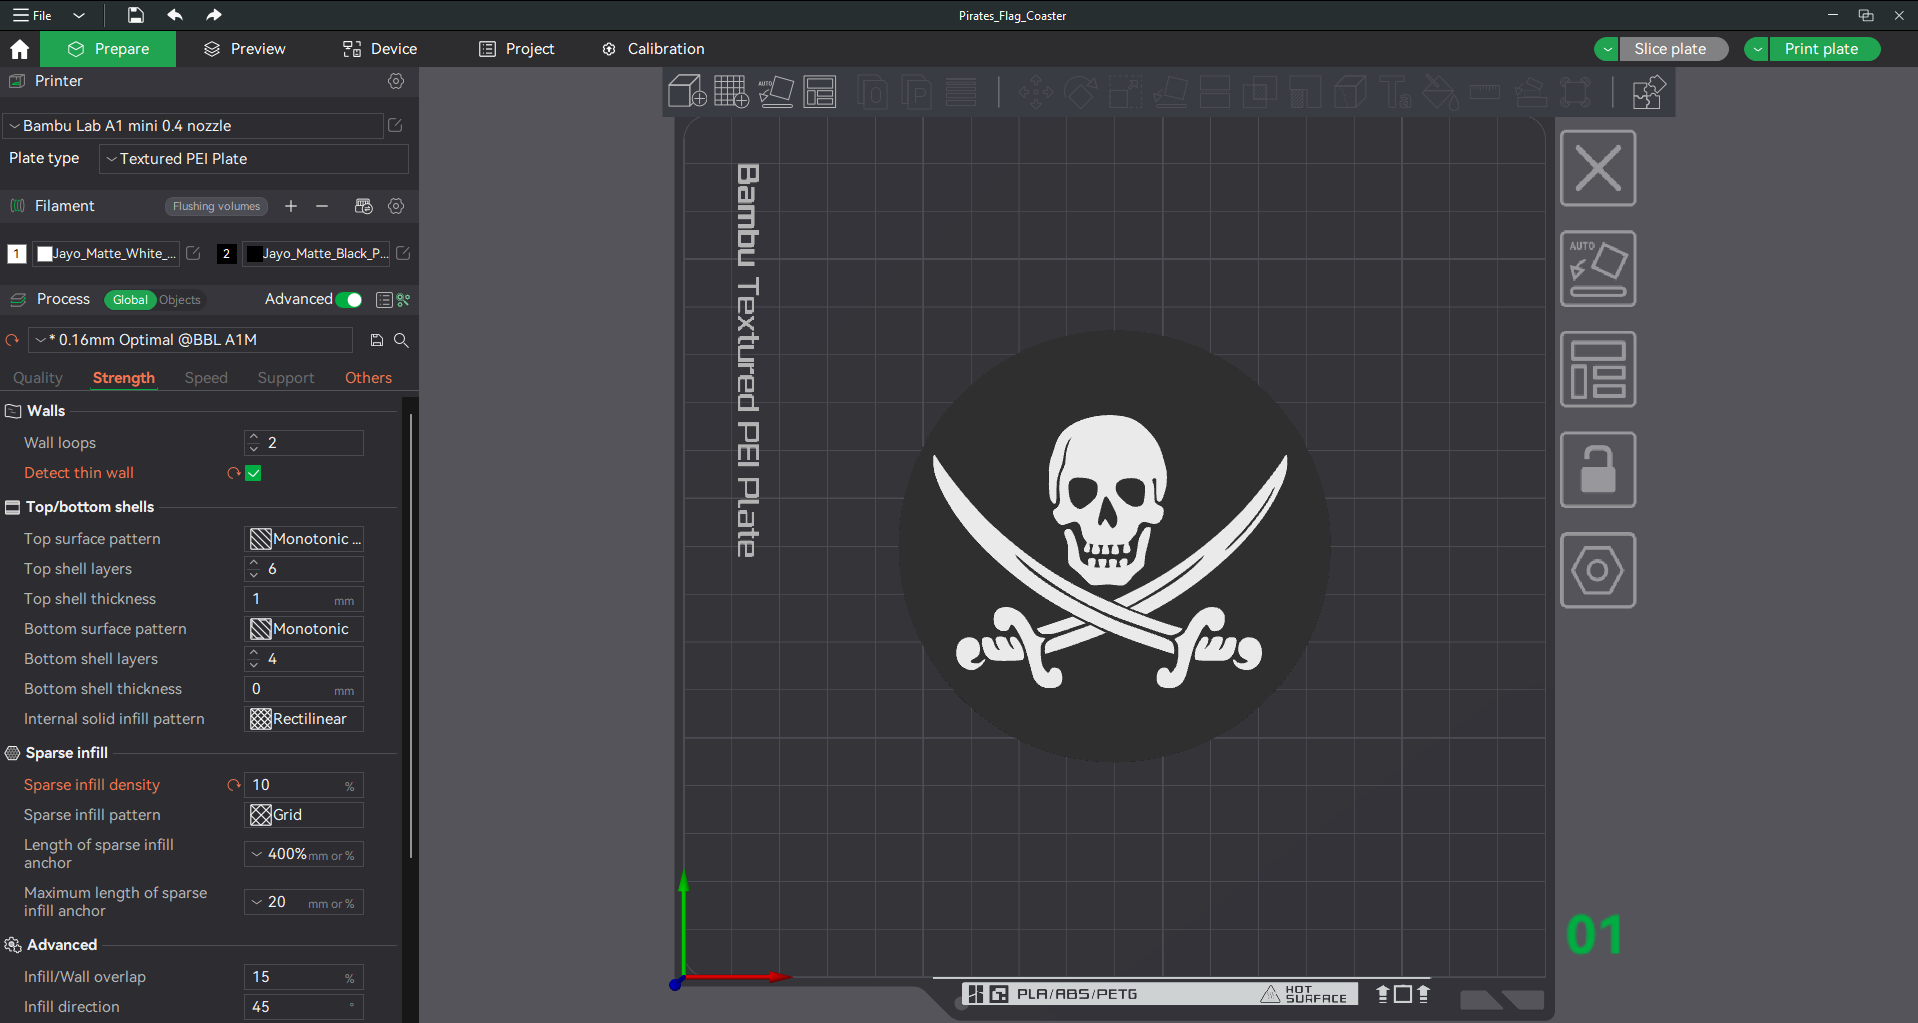Remove the last filament slot
This screenshot has height=1023, width=1918.
(x=322, y=206)
